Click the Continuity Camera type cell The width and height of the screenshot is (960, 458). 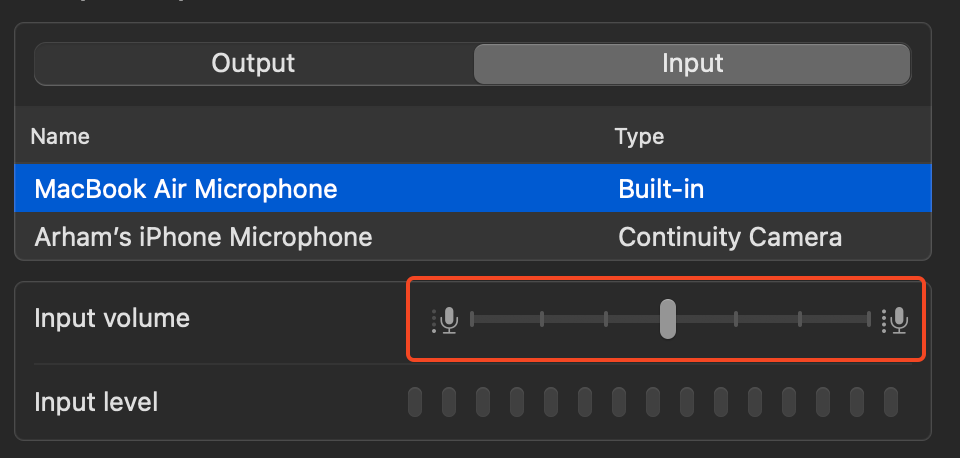730,237
